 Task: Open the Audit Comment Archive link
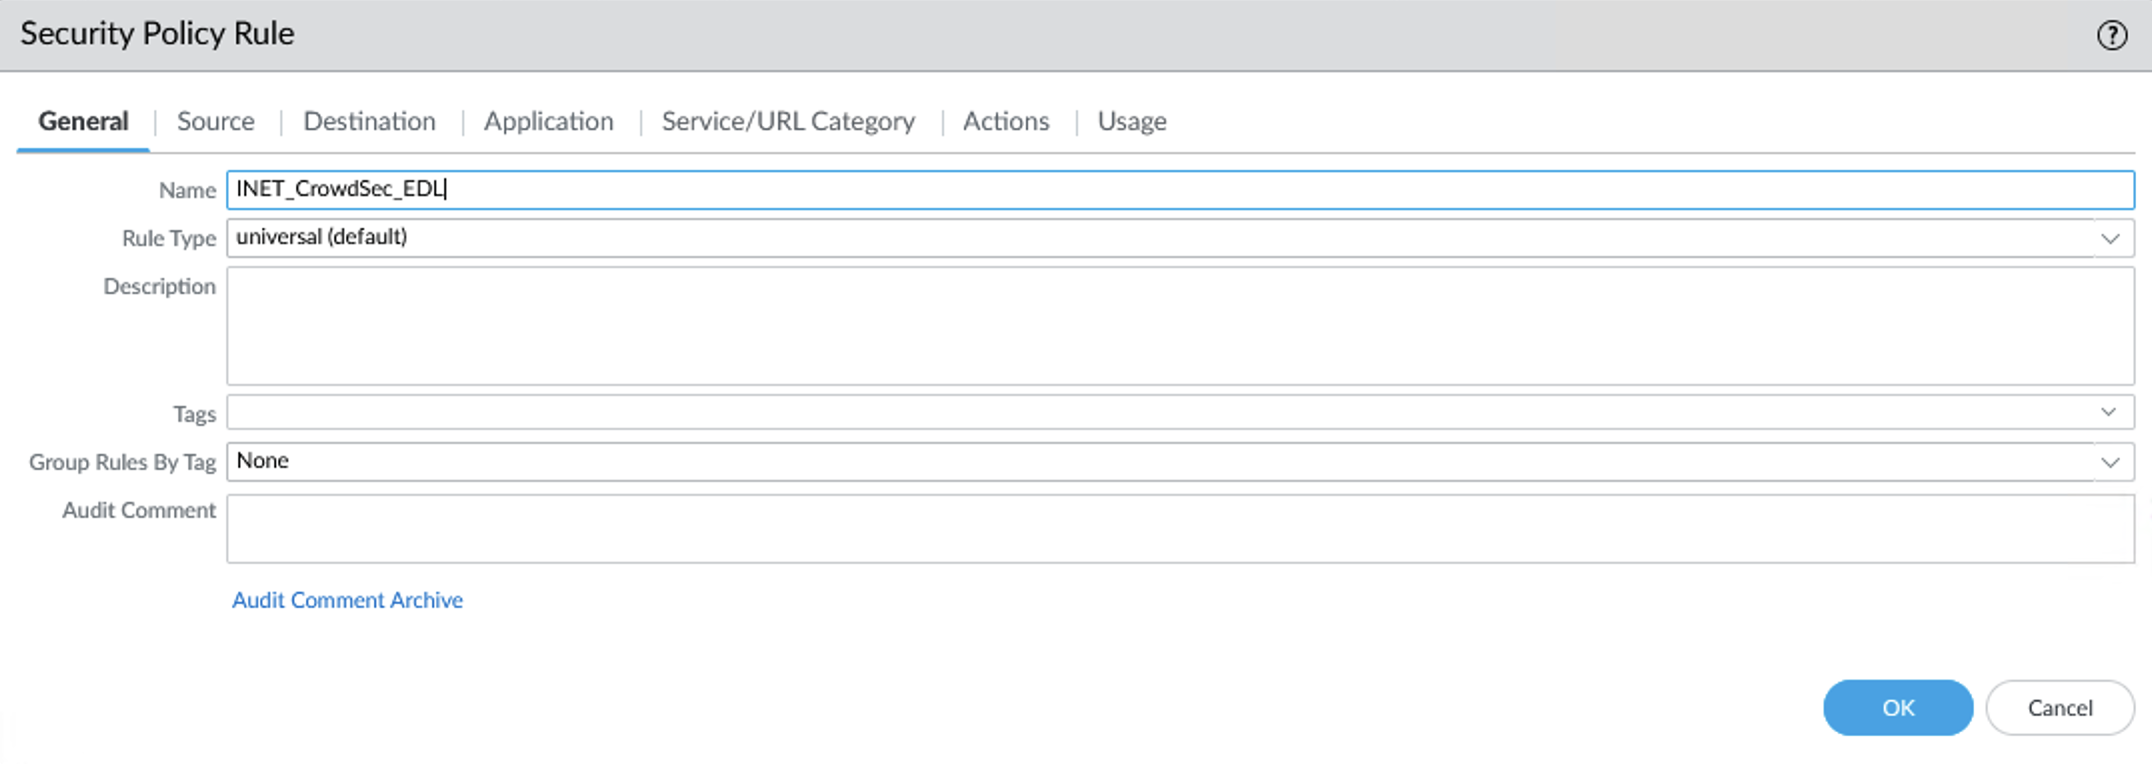coord(347,600)
